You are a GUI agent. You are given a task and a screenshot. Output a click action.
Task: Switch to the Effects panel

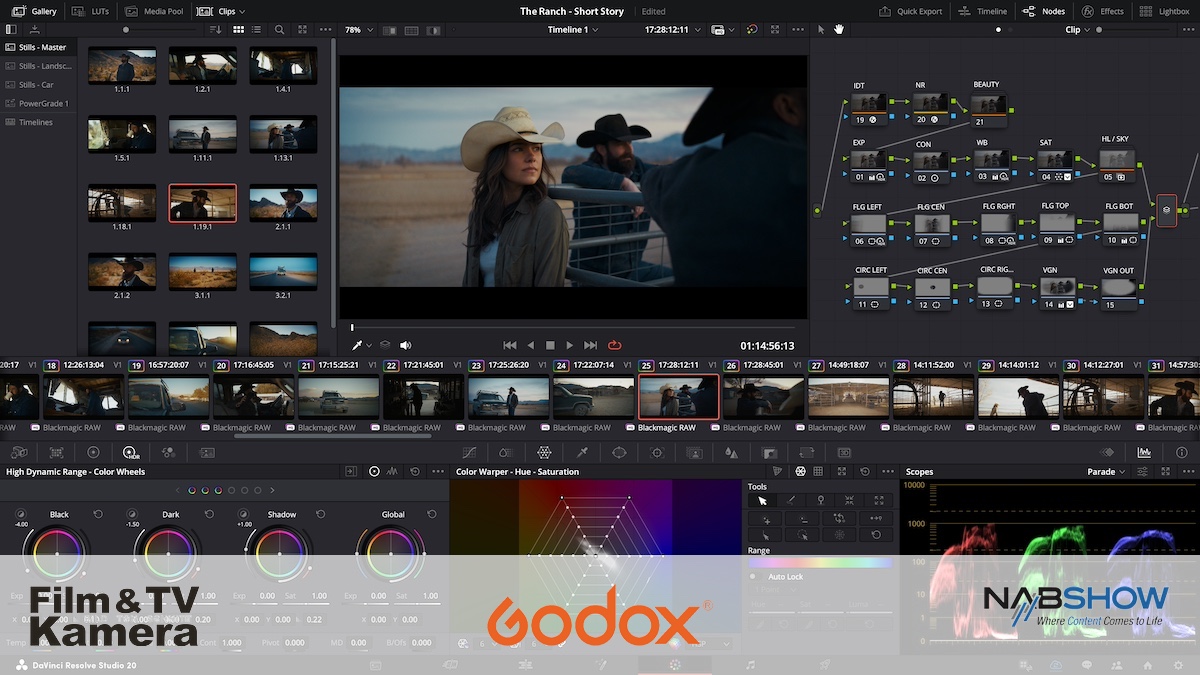1102,11
